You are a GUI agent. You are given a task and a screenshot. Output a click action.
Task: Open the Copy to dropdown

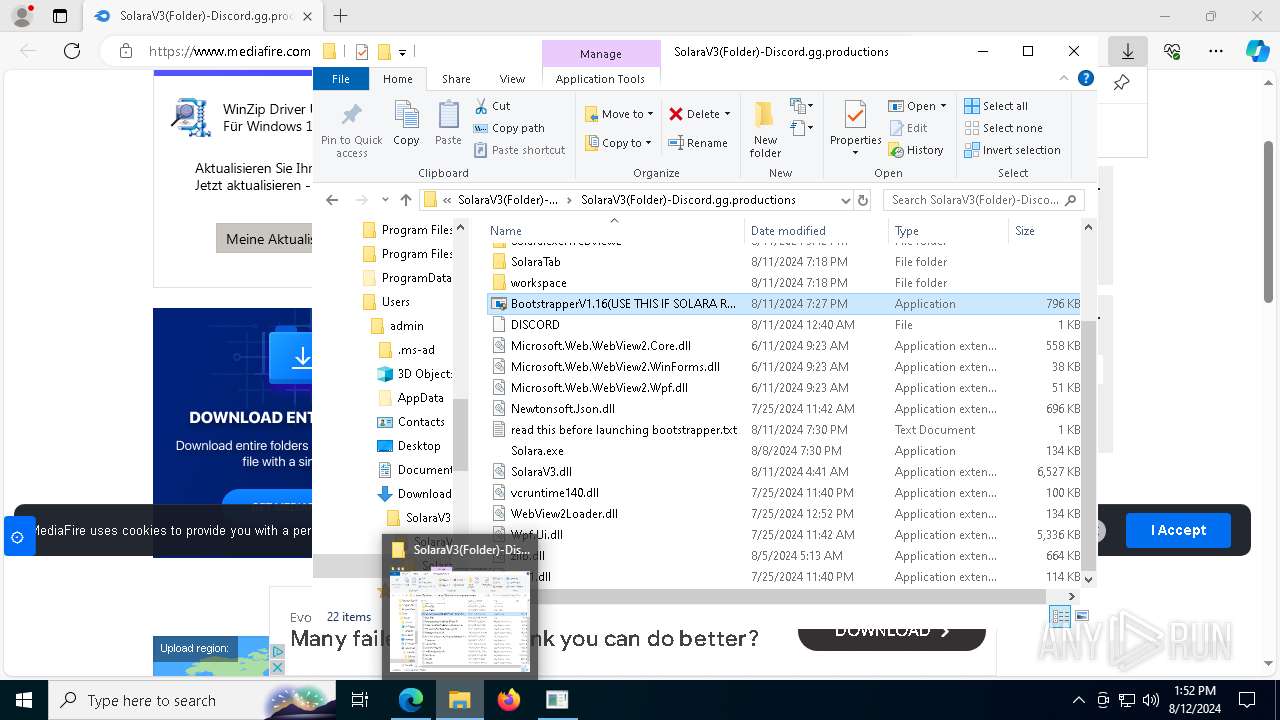coord(618,143)
